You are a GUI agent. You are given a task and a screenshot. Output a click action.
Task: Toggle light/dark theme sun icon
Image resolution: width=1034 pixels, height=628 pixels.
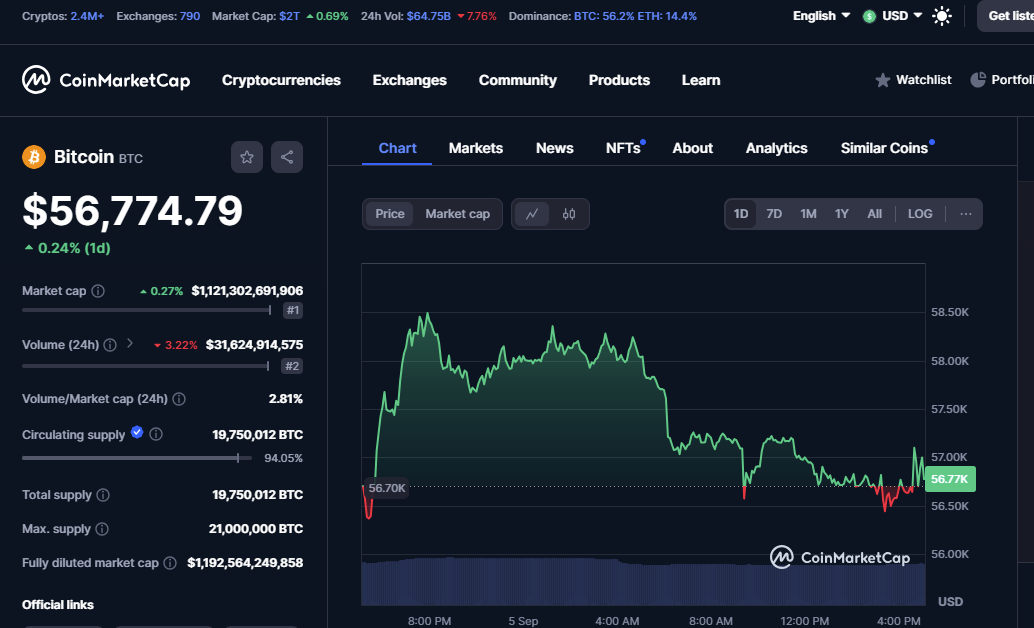coord(942,16)
